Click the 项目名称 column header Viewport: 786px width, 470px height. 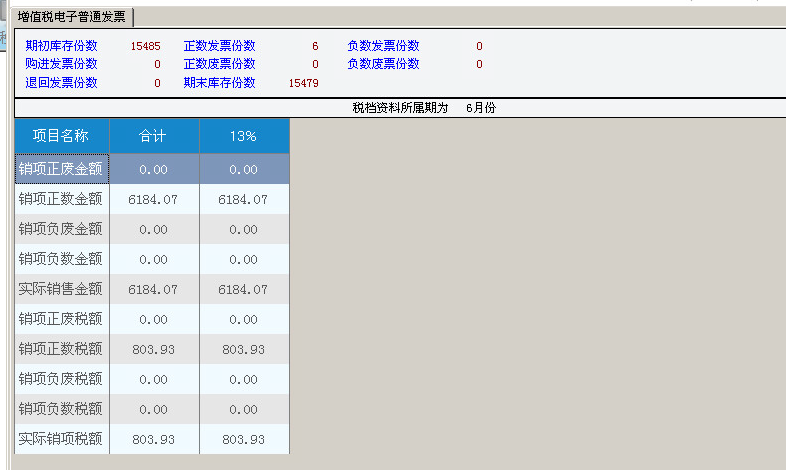(x=61, y=136)
